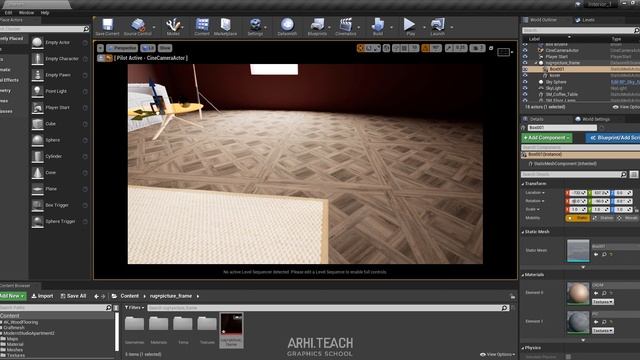Viewport: 640px width, 360px height.
Task: Click the viewport layout maximize icon
Action: coord(491,48)
